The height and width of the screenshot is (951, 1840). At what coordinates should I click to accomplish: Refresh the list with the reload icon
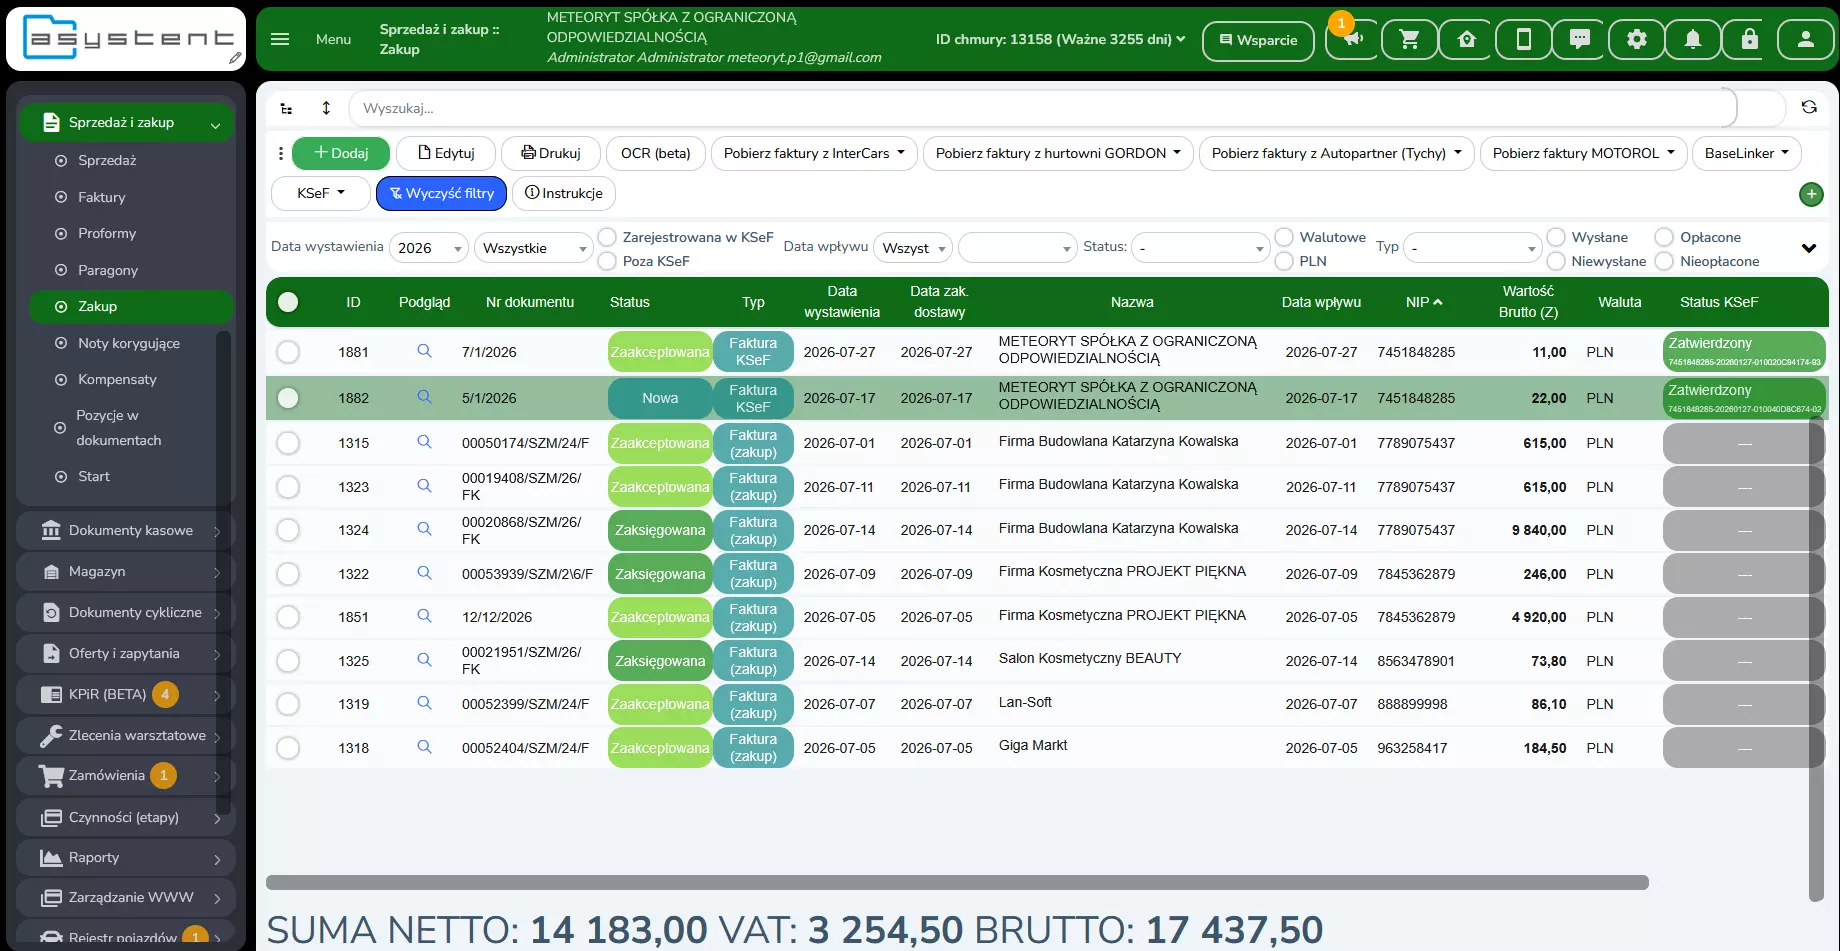(1809, 107)
